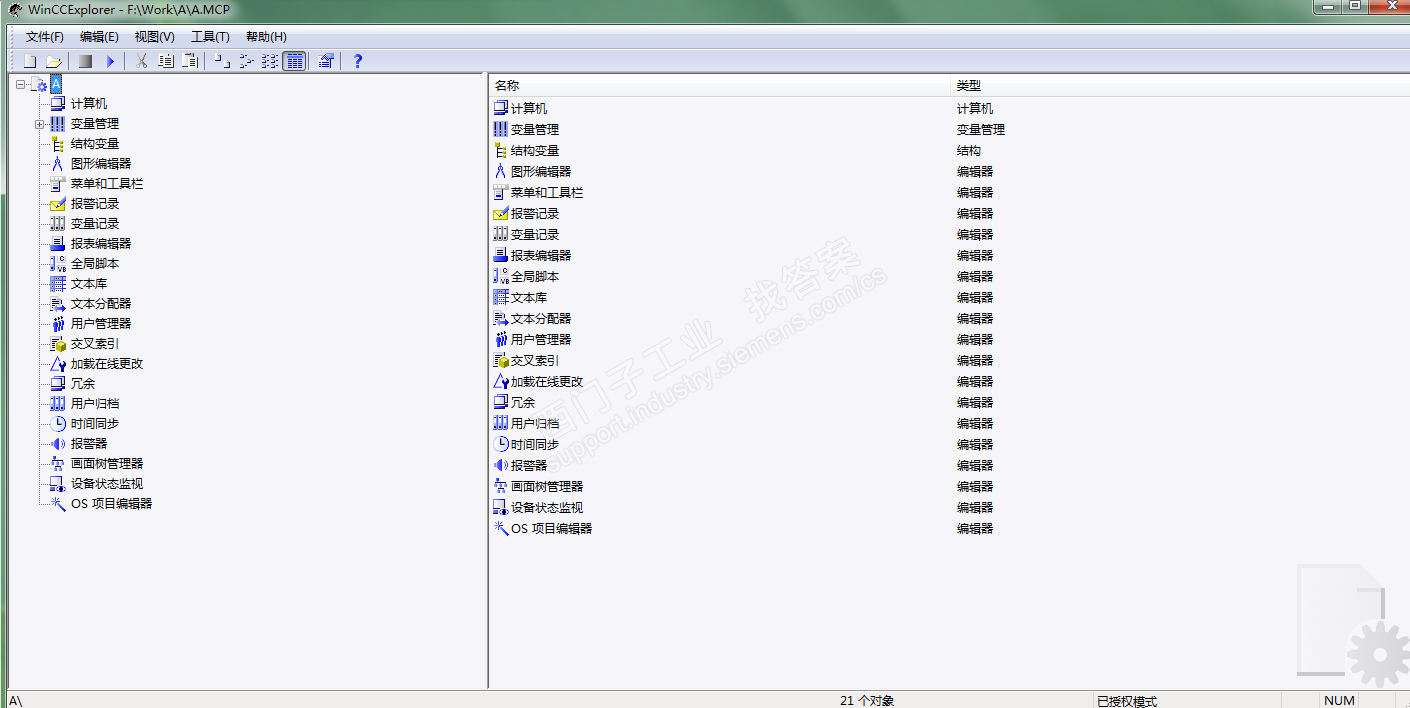Select 全局脚本 icon in the project tree
The height and width of the screenshot is (708, 1410).
point(58,264)
